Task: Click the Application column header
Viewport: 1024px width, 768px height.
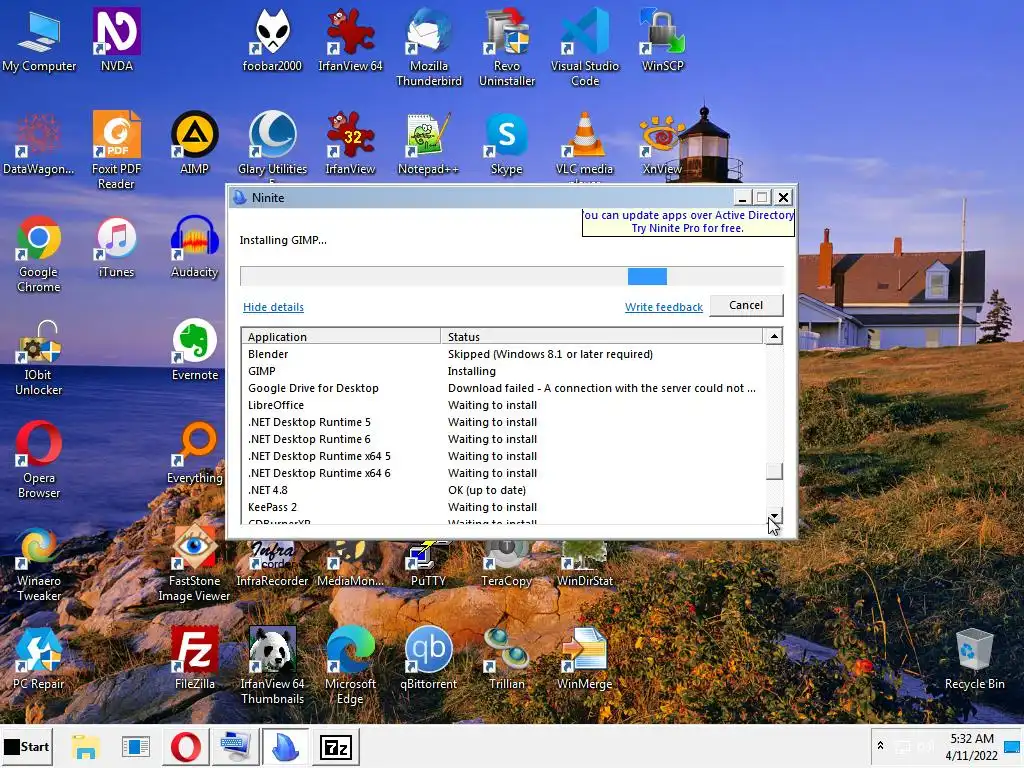Action: pyautogui.click(x=341, y=336)
